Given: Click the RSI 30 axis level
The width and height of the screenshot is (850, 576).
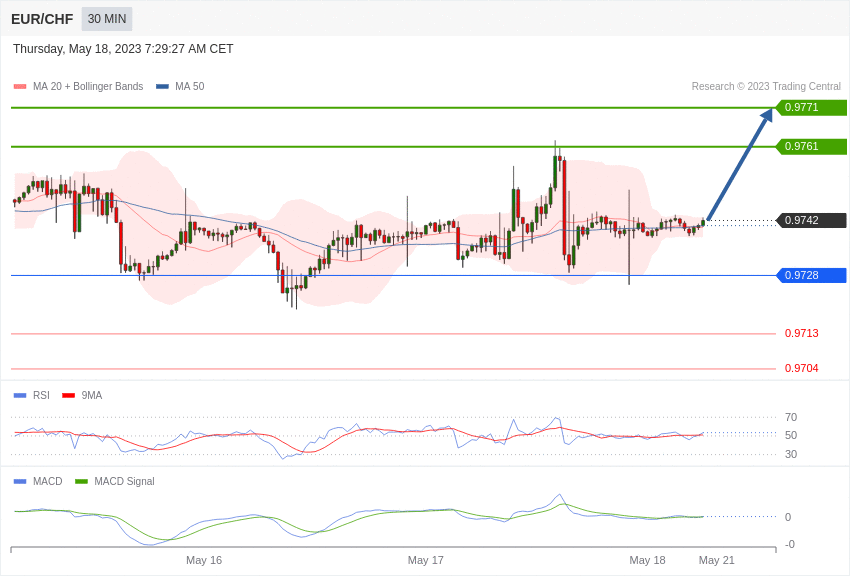Looking at the screenshot, I should [791, 454].
